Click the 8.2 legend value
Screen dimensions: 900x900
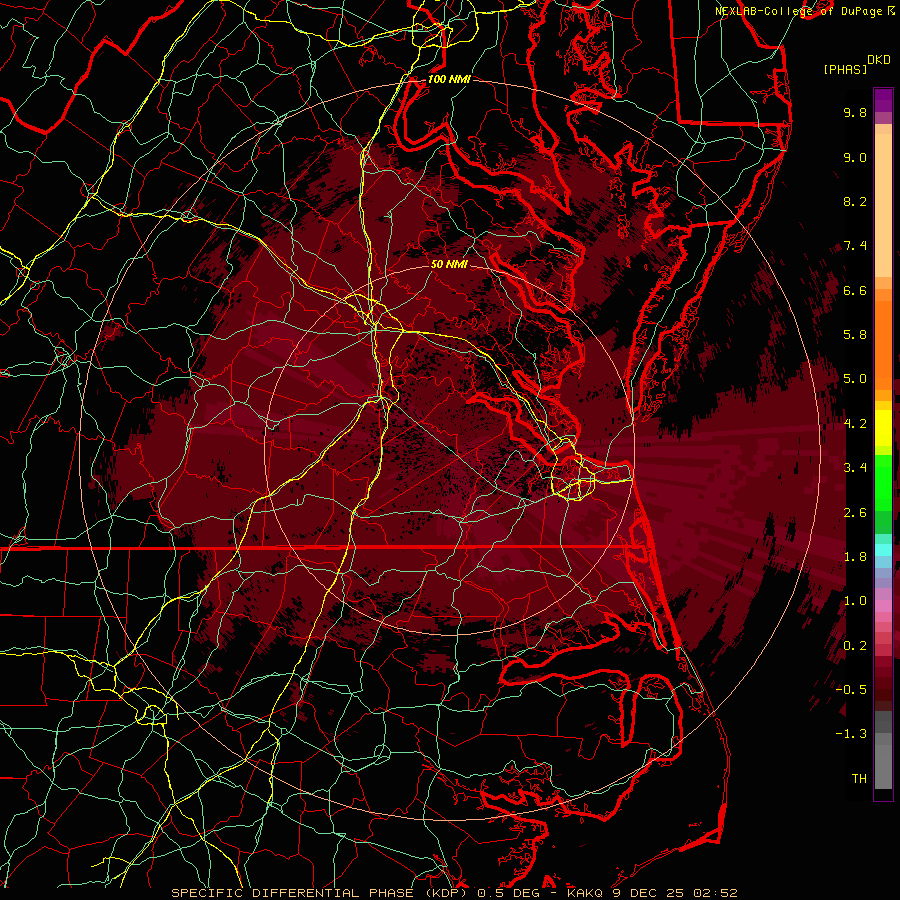(x=855, y=201)
